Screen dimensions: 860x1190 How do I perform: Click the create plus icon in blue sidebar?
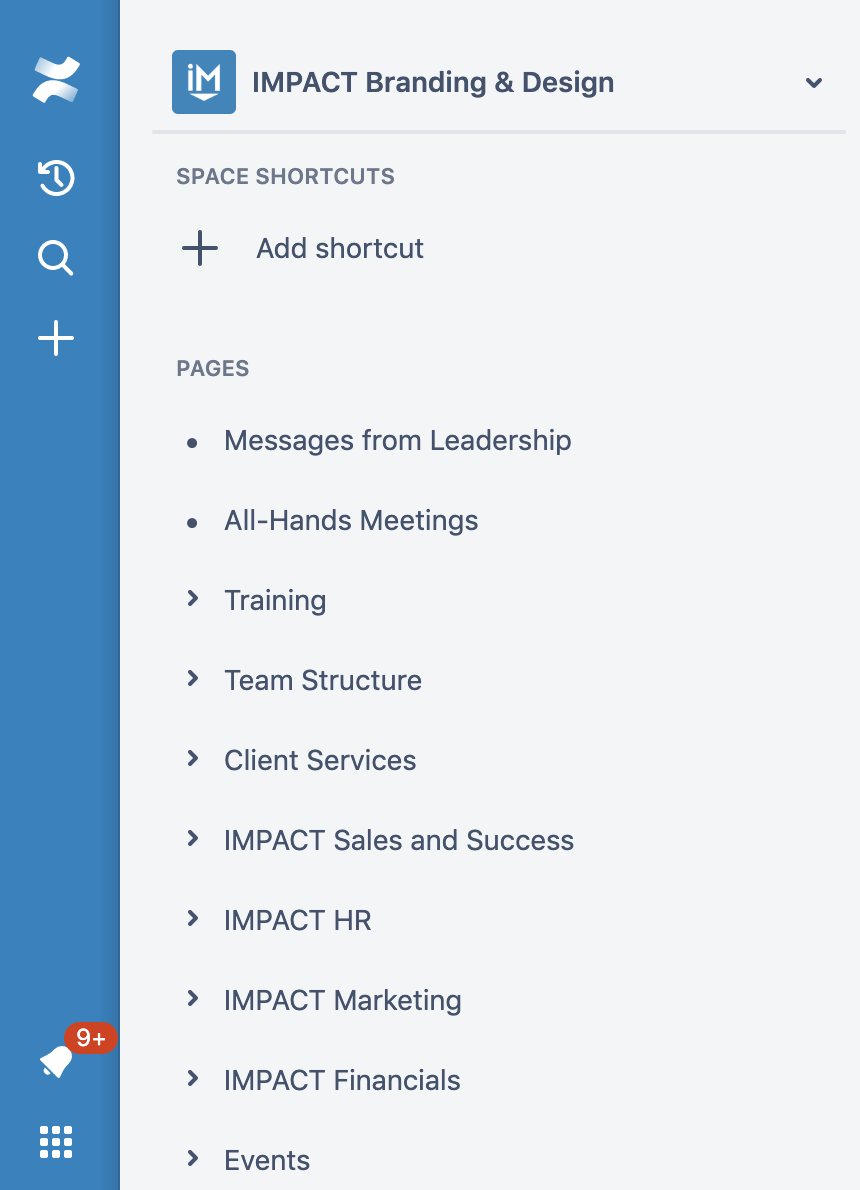click(x=56, y=339)
